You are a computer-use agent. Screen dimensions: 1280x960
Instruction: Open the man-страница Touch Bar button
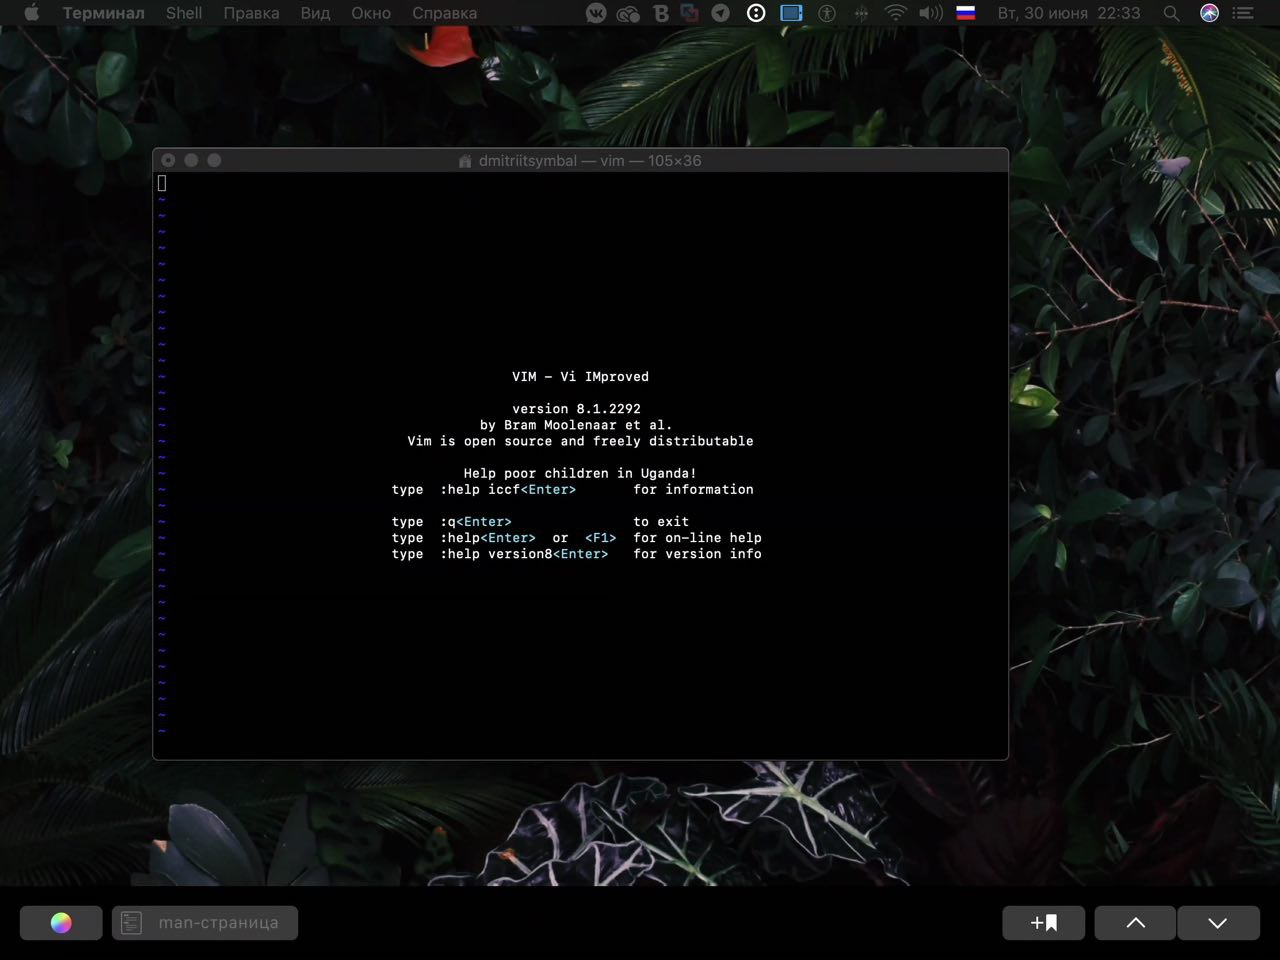(x=205, y=923)
